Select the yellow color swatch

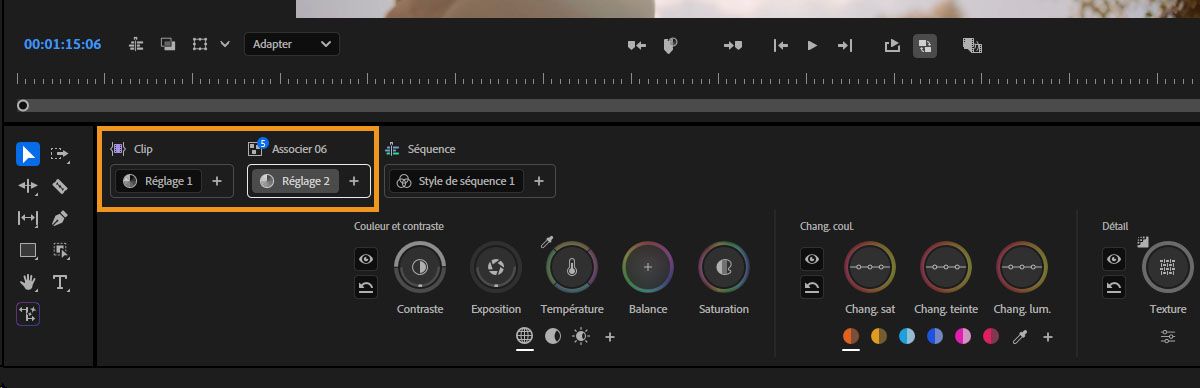coord(880,336)
